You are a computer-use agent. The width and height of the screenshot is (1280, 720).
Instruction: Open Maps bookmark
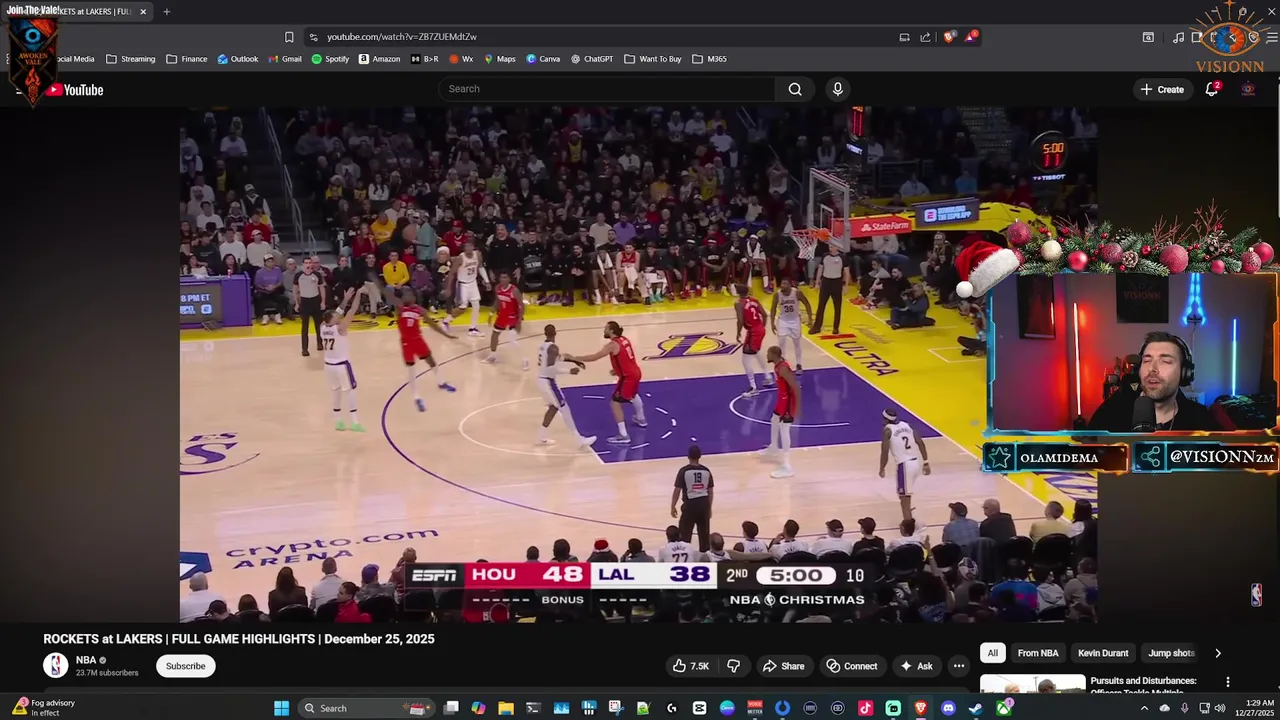500,59
